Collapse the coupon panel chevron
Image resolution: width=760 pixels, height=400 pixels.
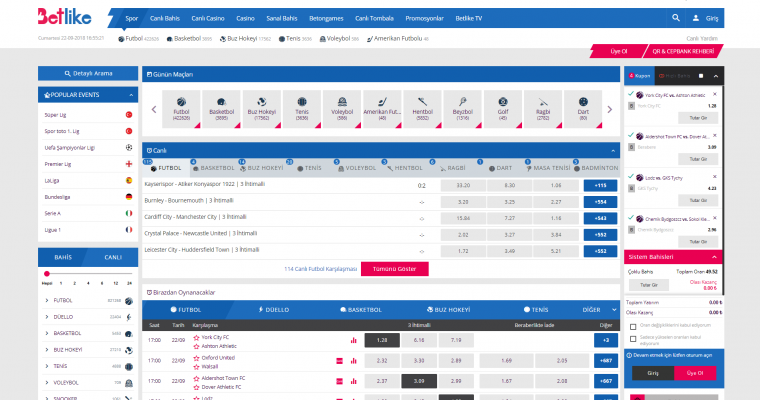[x=715, y=76]
